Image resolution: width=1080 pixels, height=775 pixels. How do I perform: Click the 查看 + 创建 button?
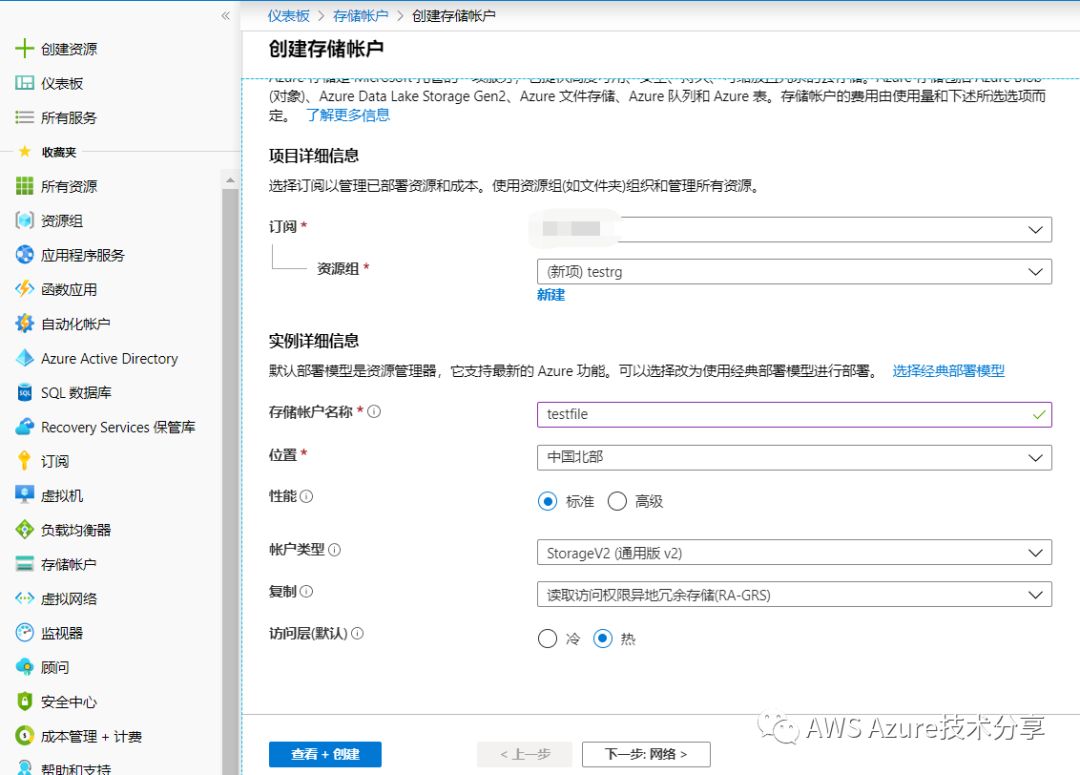[x=325, y=754]
